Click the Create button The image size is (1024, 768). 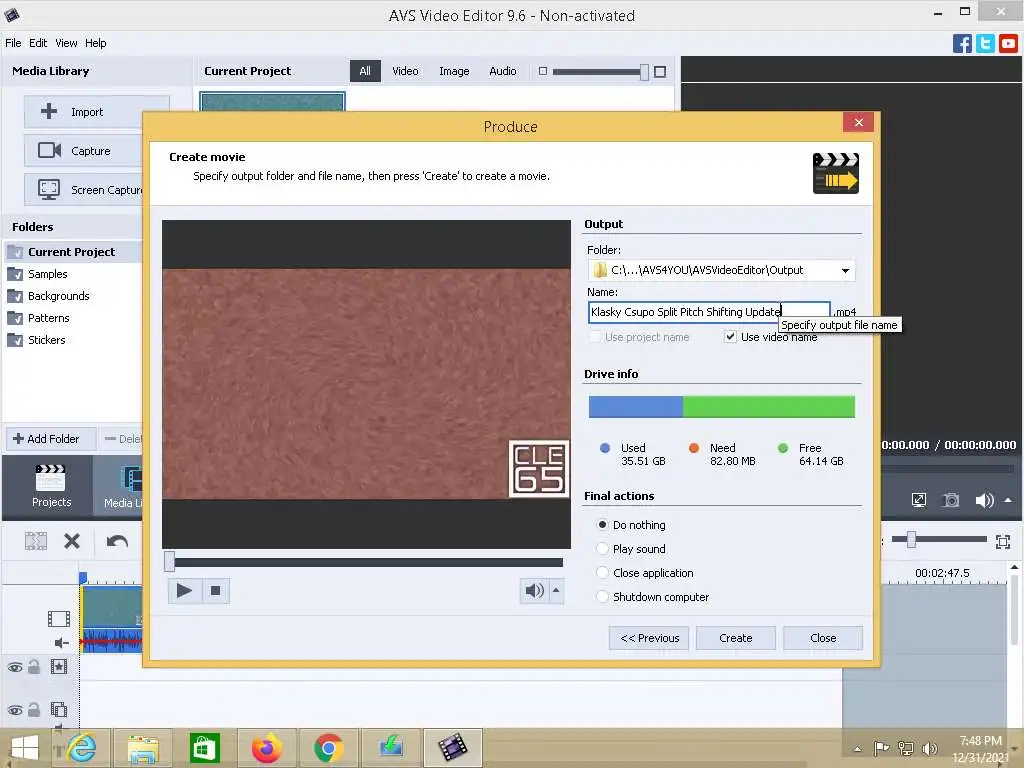pos(735,638)
